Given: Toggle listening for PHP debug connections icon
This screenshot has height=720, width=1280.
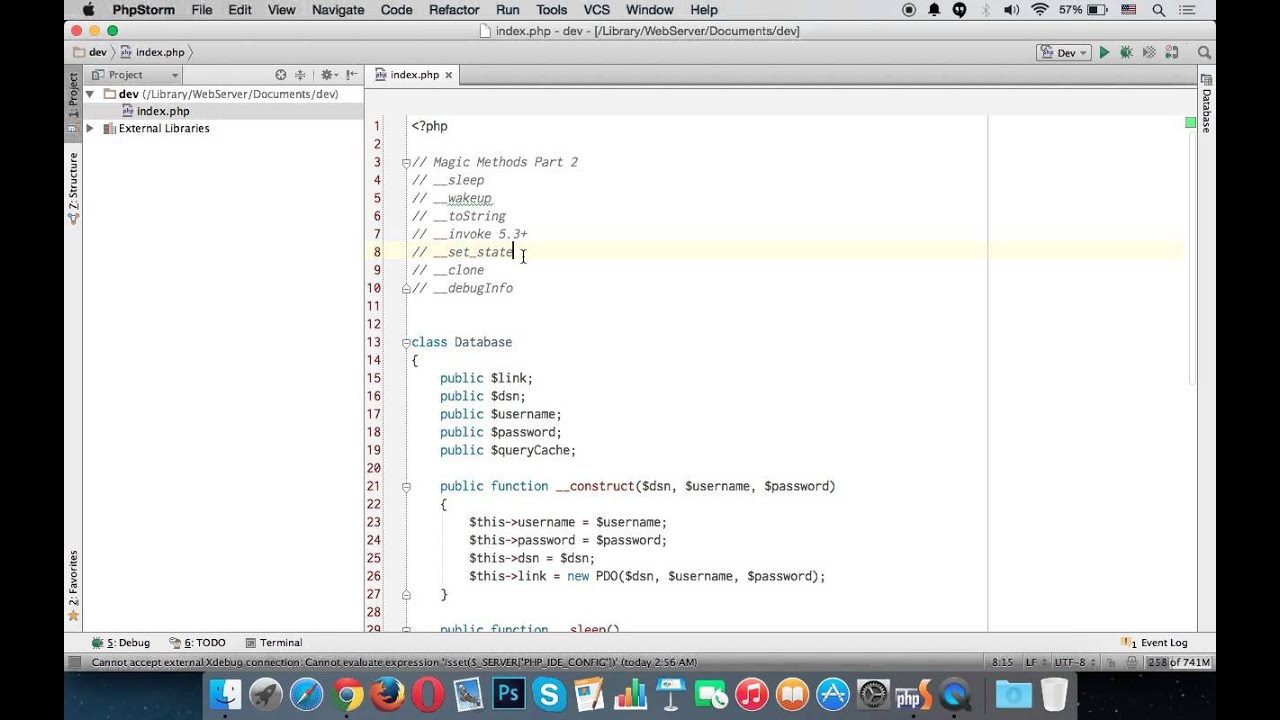Looking at the screenshot, I should [1172, 53].
